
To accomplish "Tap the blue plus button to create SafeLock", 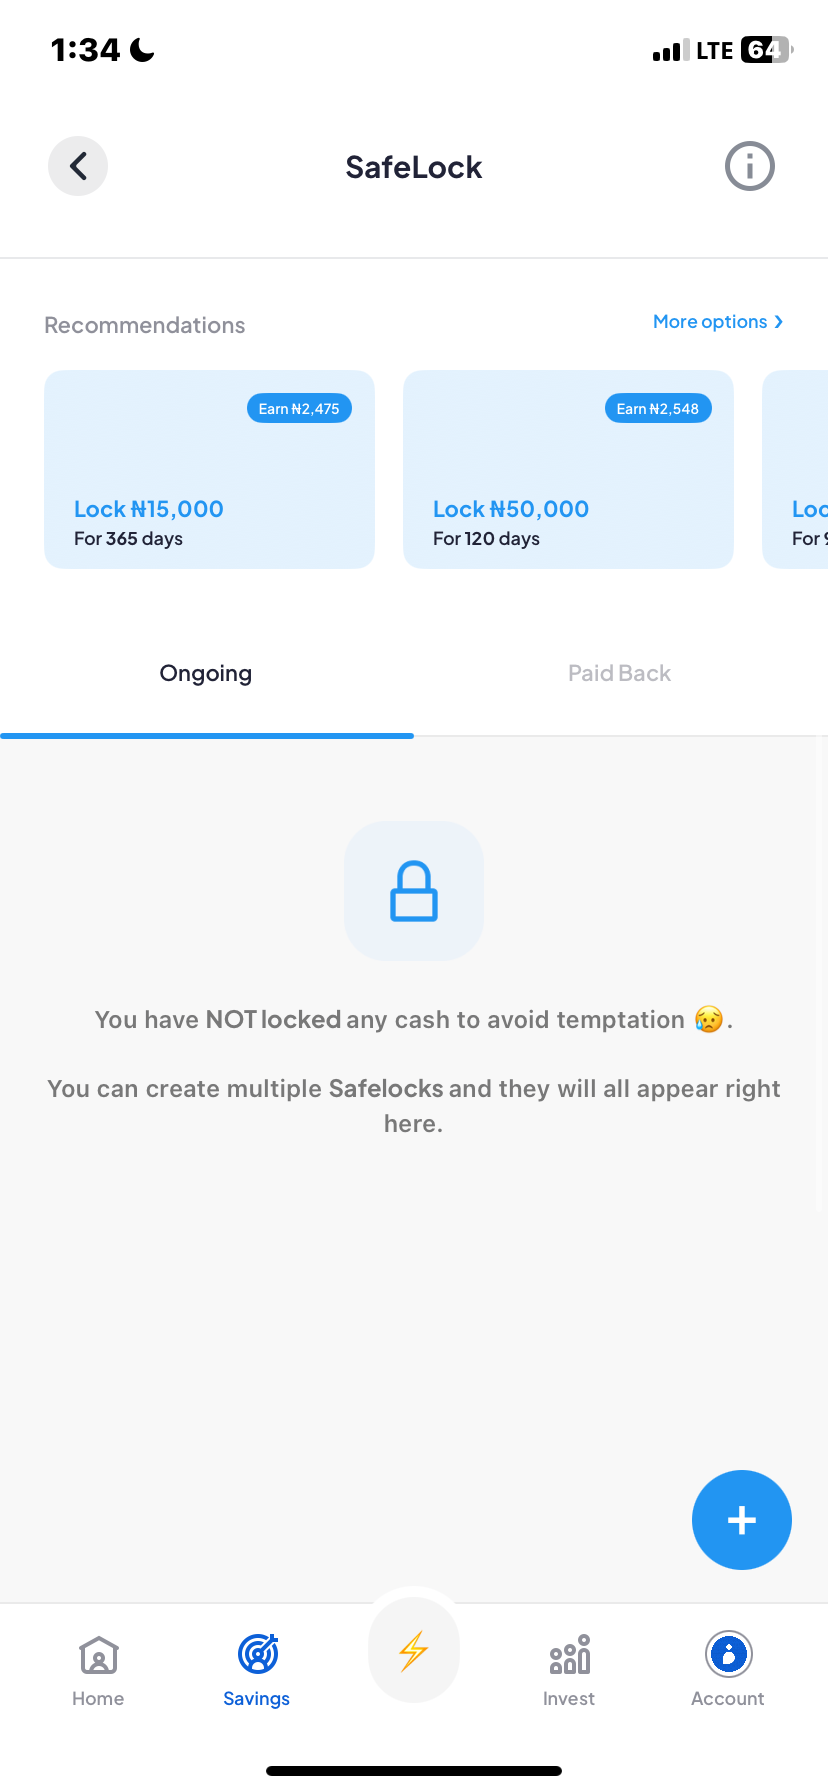I will 741,1519.
